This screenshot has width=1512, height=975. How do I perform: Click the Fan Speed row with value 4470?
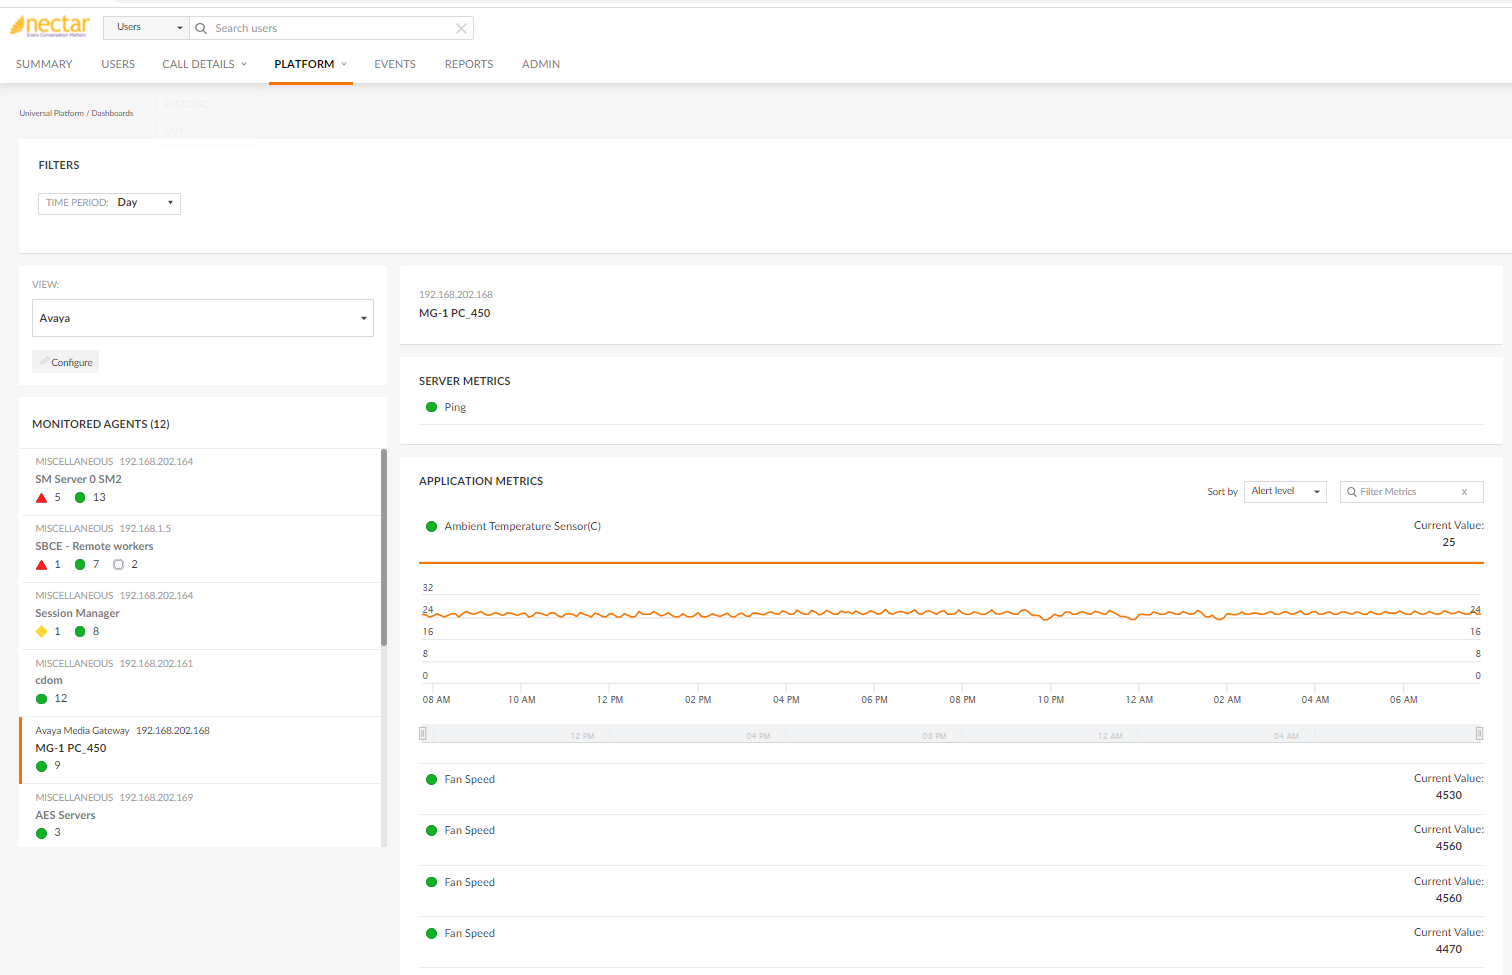(x=951, y=942)
